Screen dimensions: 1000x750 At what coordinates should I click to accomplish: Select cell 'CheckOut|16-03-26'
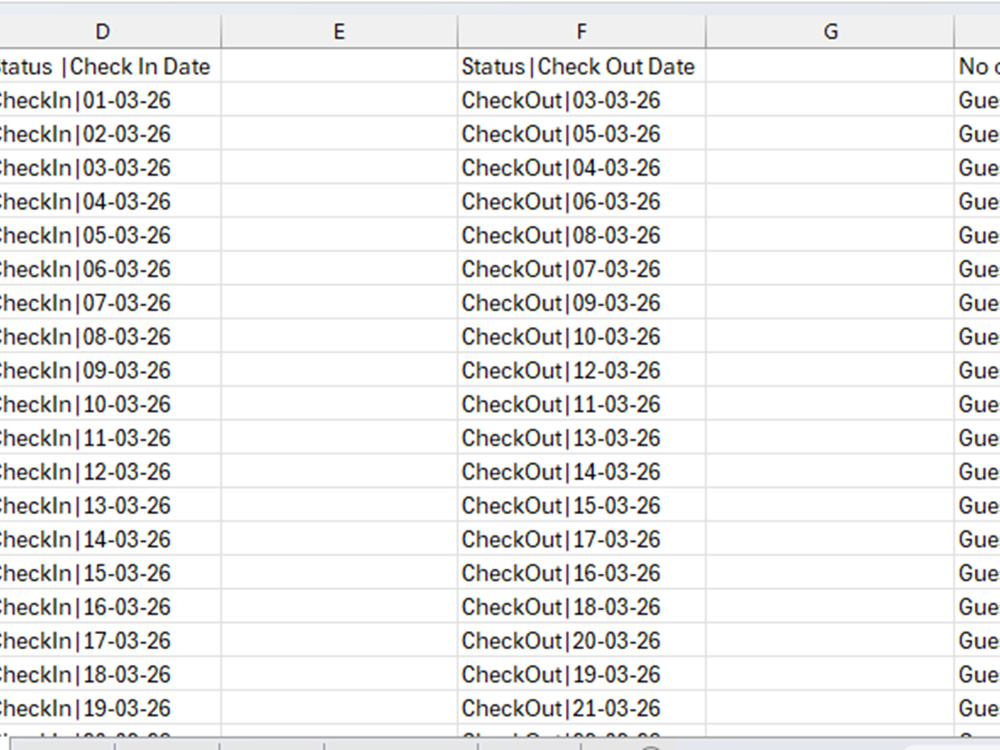(x=582, y=573)
